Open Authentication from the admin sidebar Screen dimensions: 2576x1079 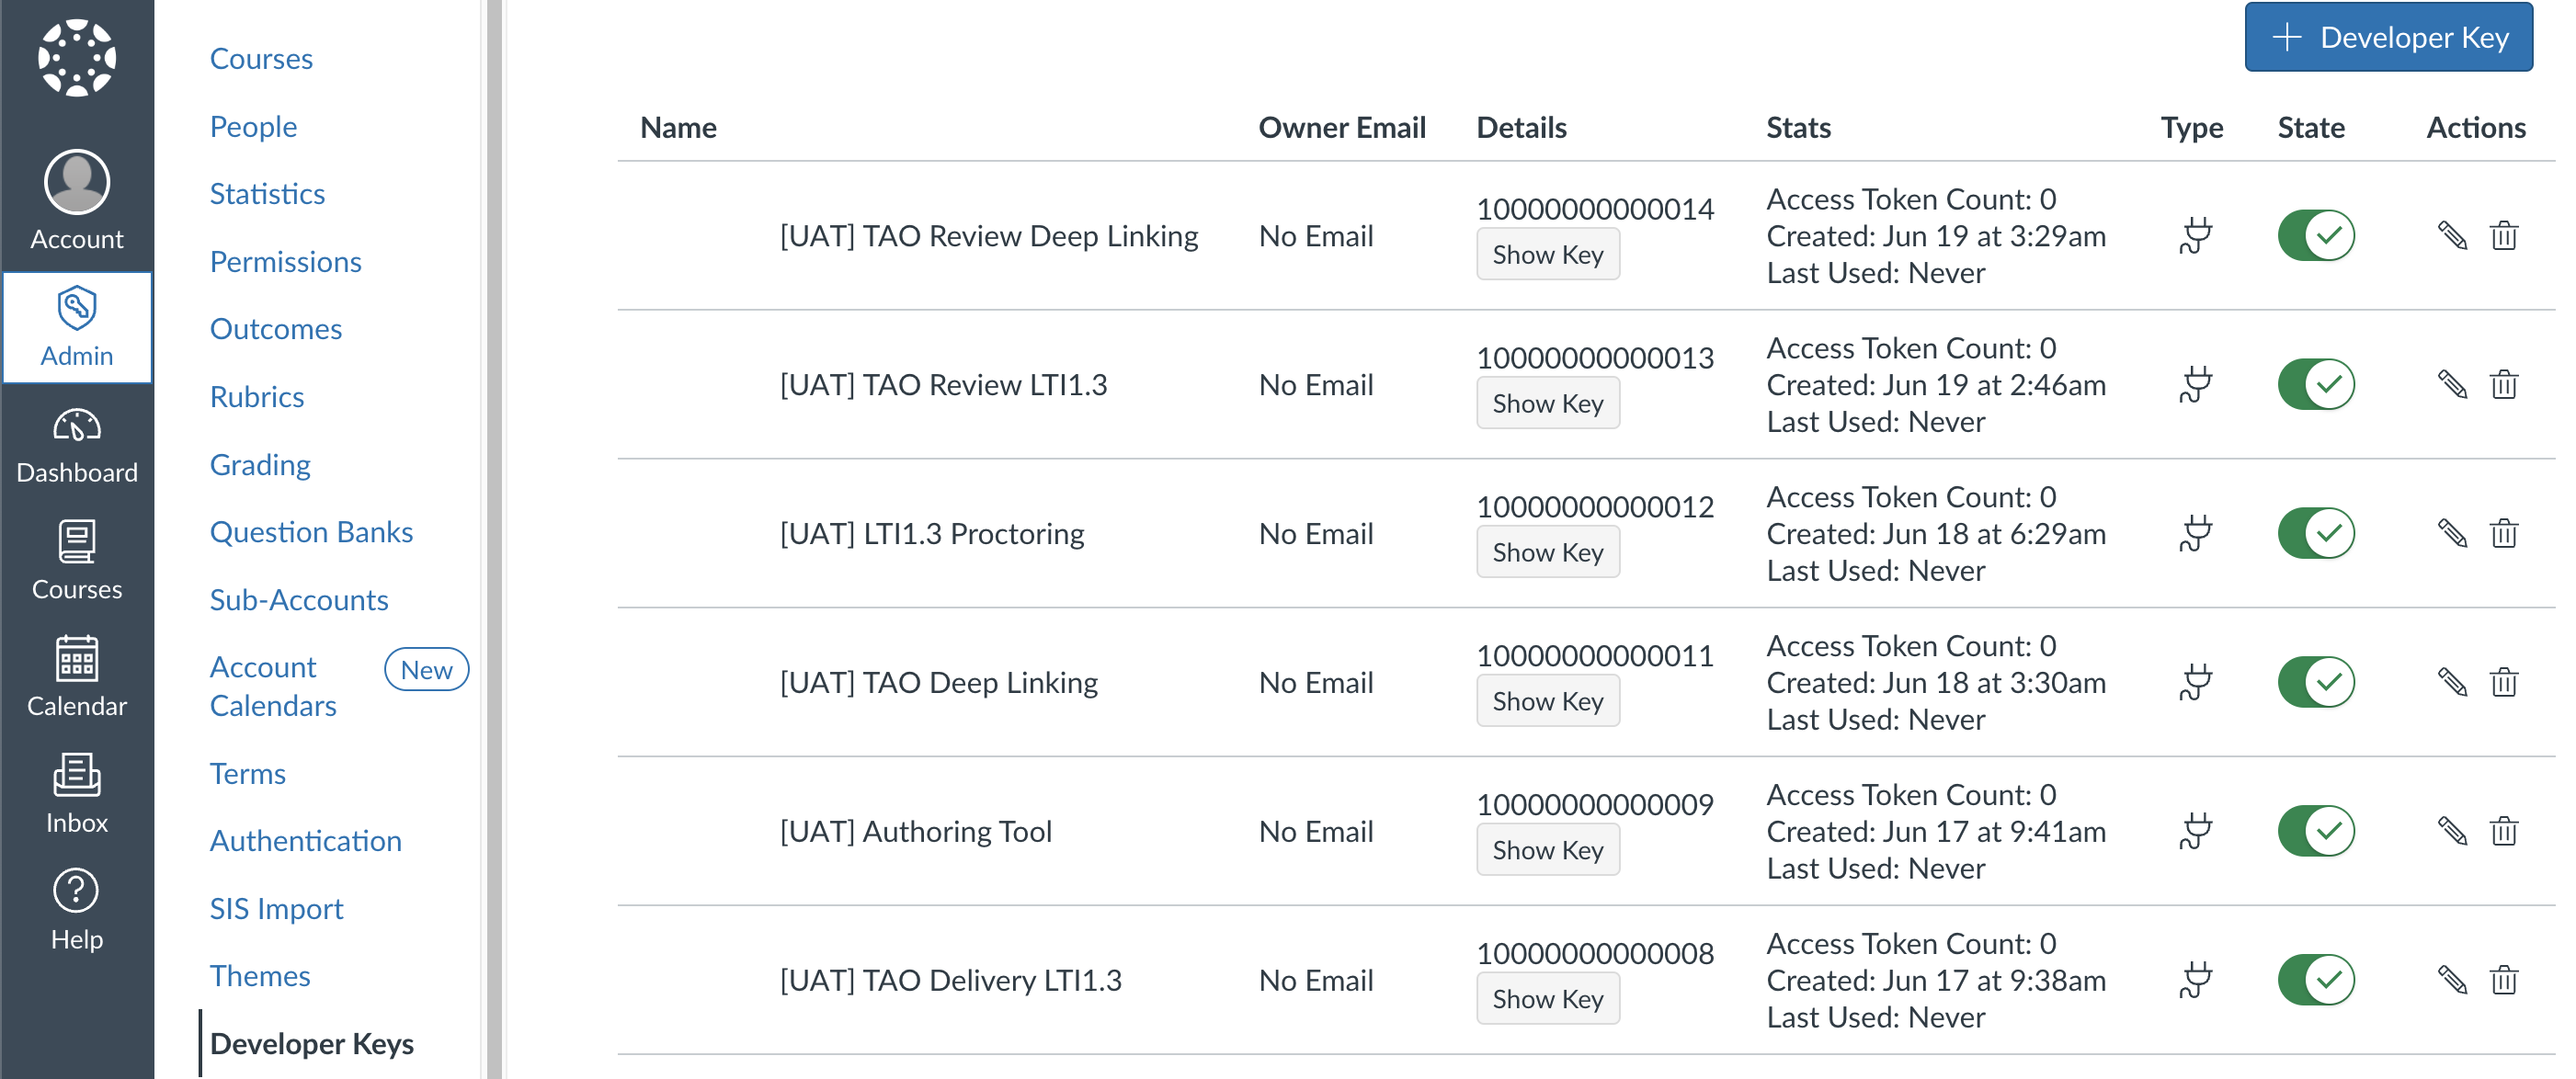point(305,841)
